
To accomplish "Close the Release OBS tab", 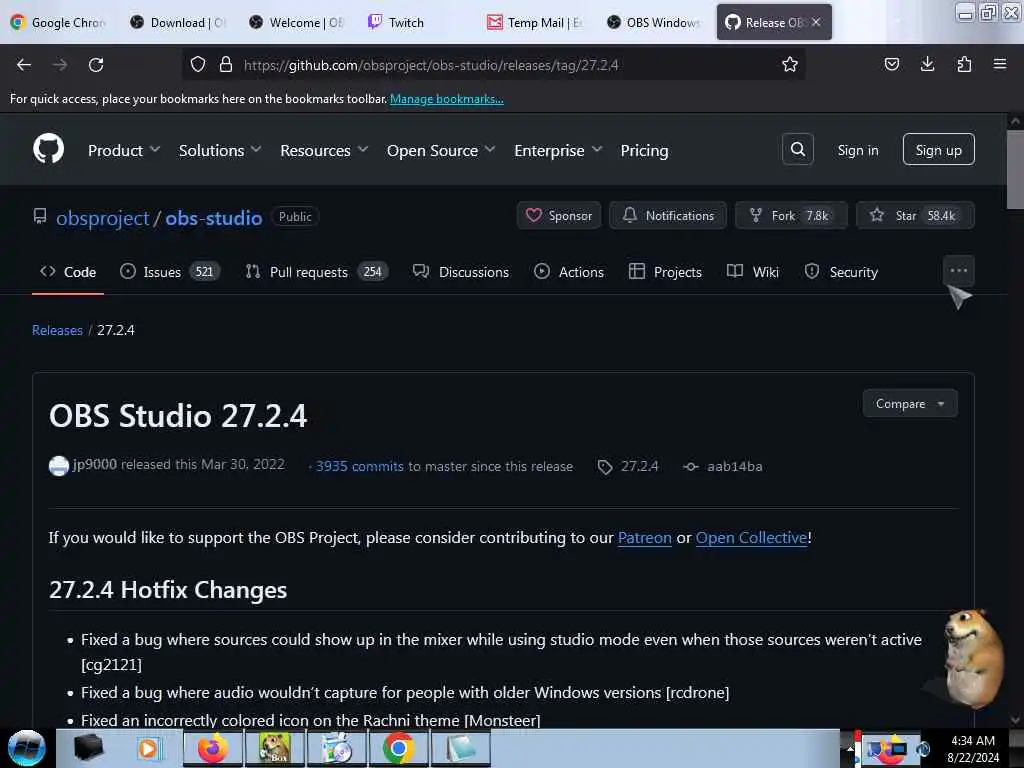I will [x=816, y=22].
